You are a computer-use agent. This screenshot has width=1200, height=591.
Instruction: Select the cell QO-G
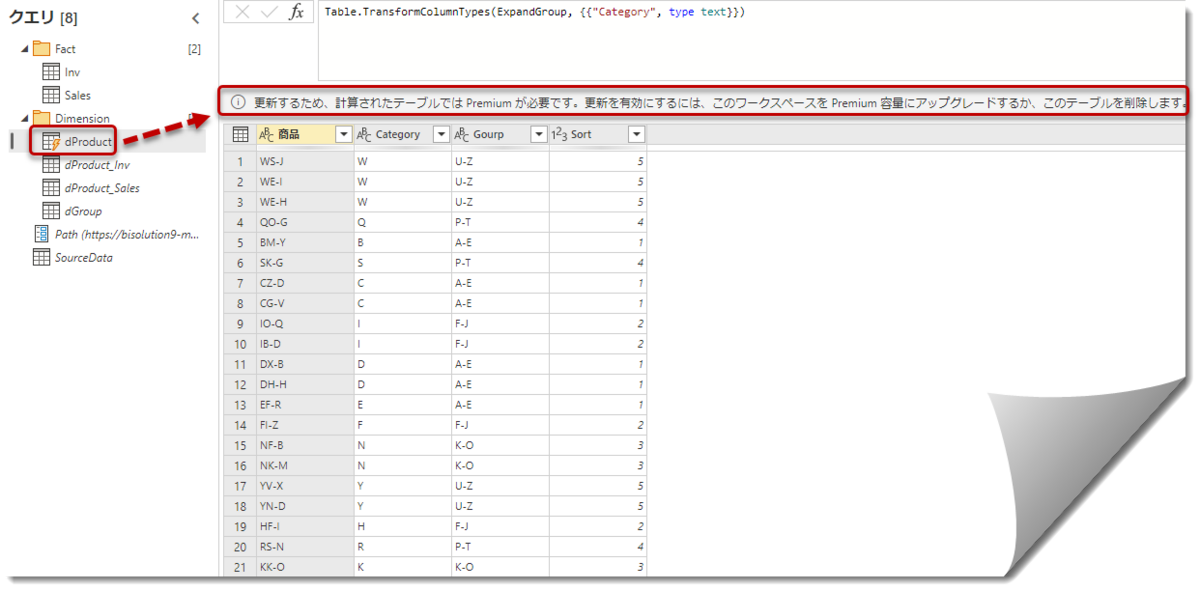[304, 222]
